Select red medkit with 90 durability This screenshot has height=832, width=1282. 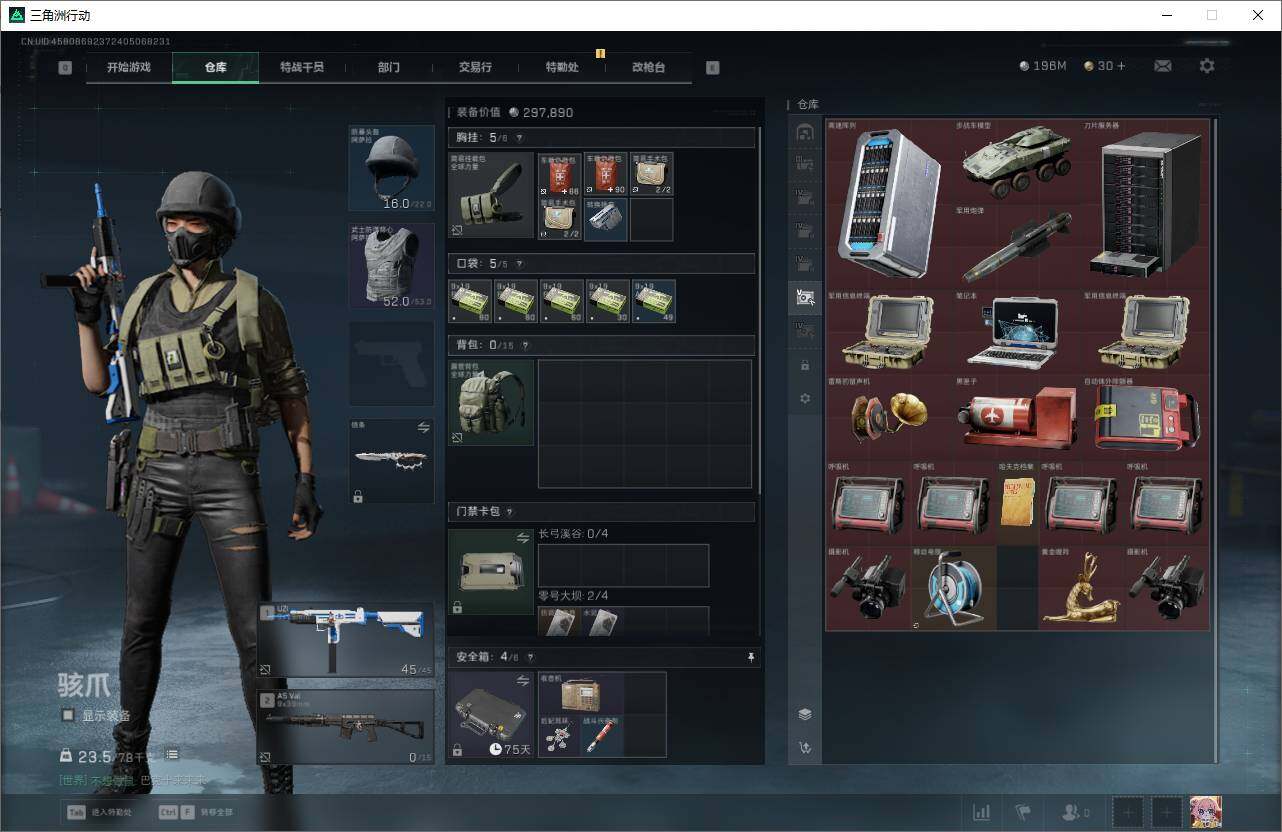pyautogui.click(x=605, y=174)
